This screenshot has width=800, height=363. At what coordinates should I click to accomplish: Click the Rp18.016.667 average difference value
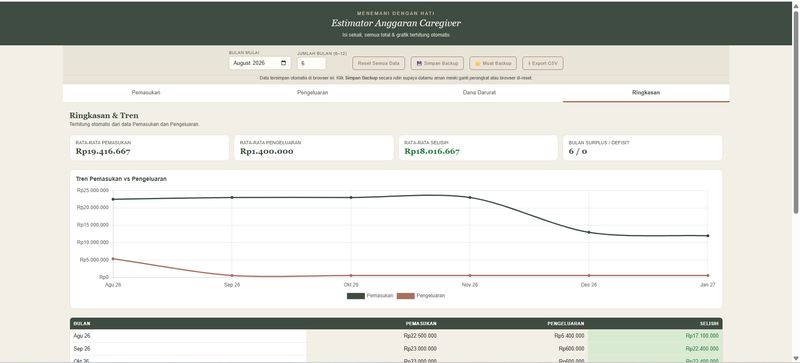point(432,152)
